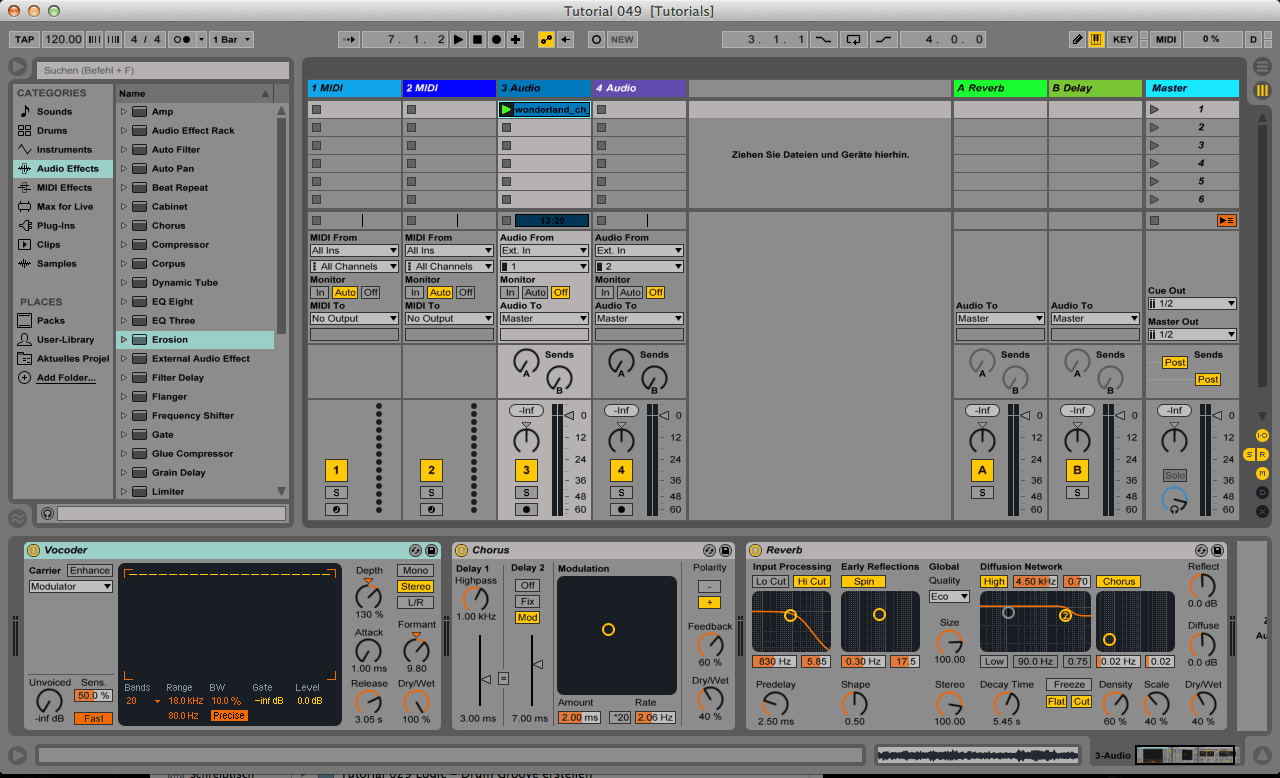Screen dimensions: 1280x778
Task: Open the Vocoder Carrier Modulator dropdown
Action: (70, 587)
